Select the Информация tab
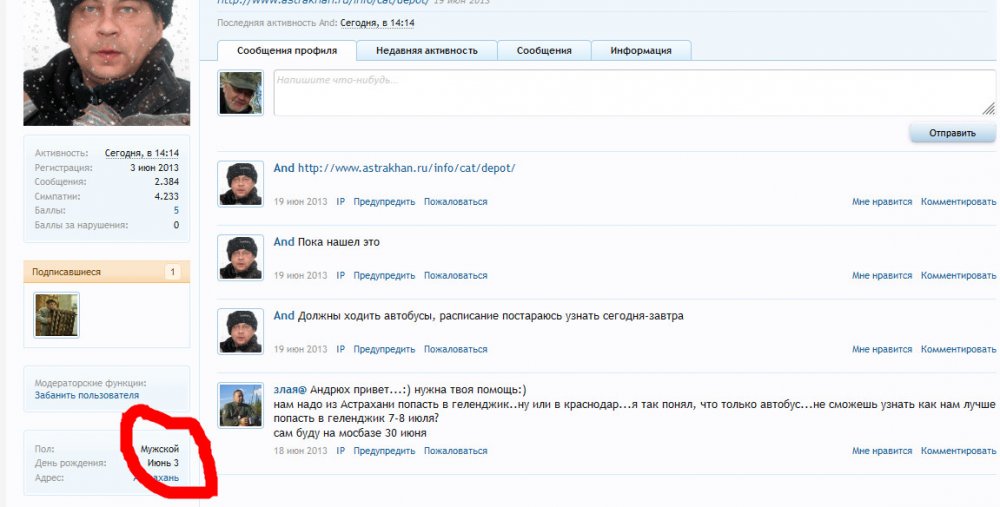 tap(640, 50)
